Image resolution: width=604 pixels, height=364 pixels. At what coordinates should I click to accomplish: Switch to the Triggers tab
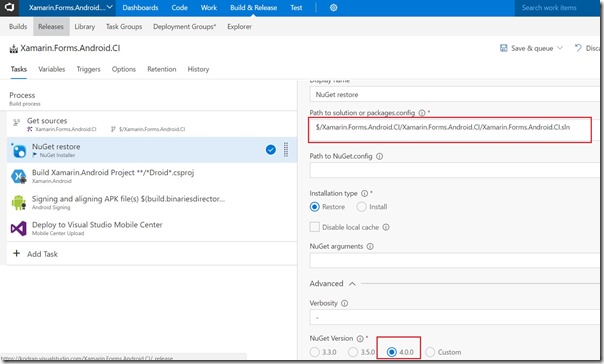89,69
